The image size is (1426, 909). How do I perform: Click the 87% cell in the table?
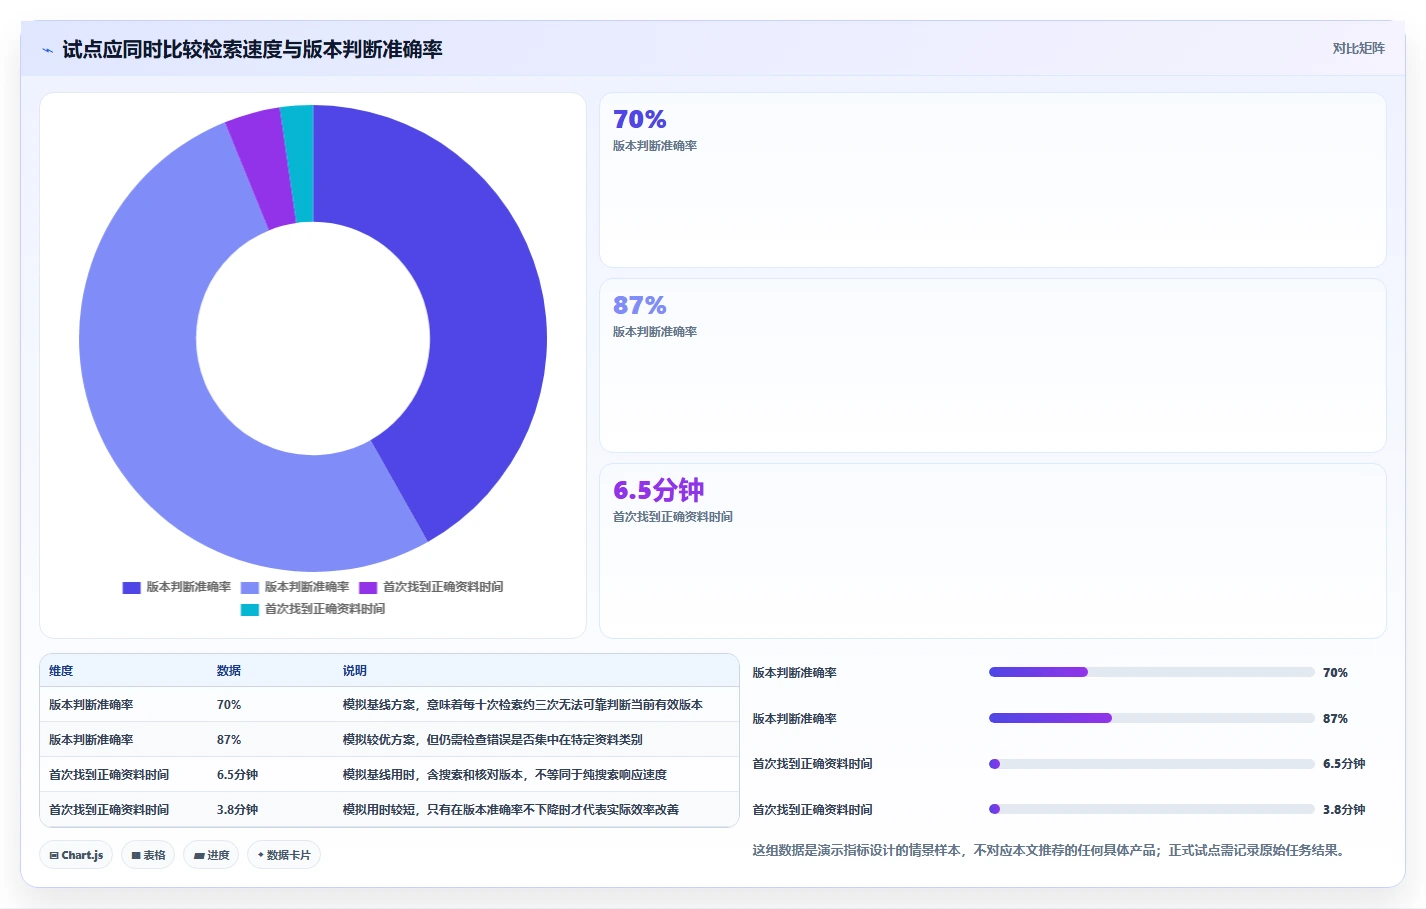pyautogui.click(x=229, y=740)
